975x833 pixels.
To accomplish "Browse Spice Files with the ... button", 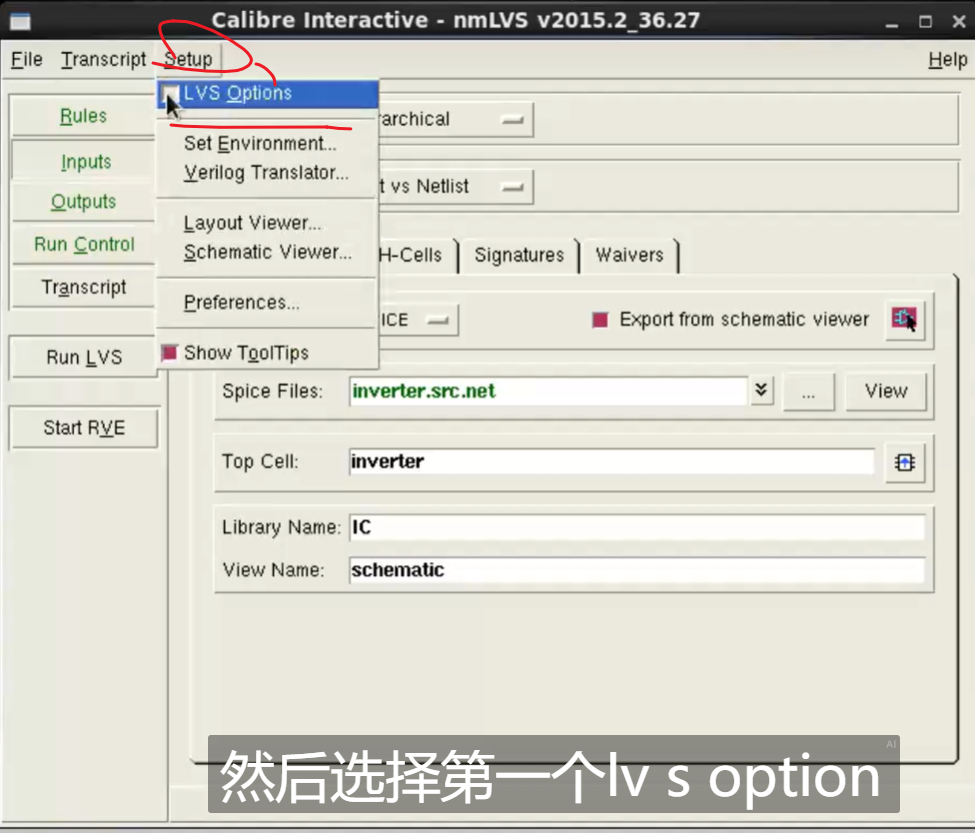I will [809, 391].
